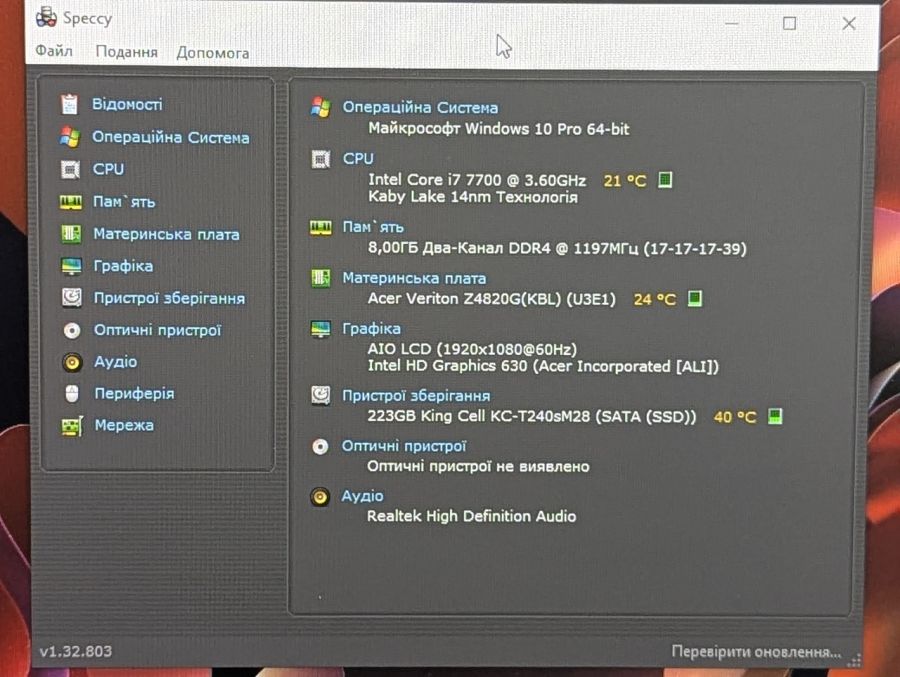Click the text Realtek High Definition Audio
Image resolution: width=900 pixels, height=677 pixels.
(471, 516)
